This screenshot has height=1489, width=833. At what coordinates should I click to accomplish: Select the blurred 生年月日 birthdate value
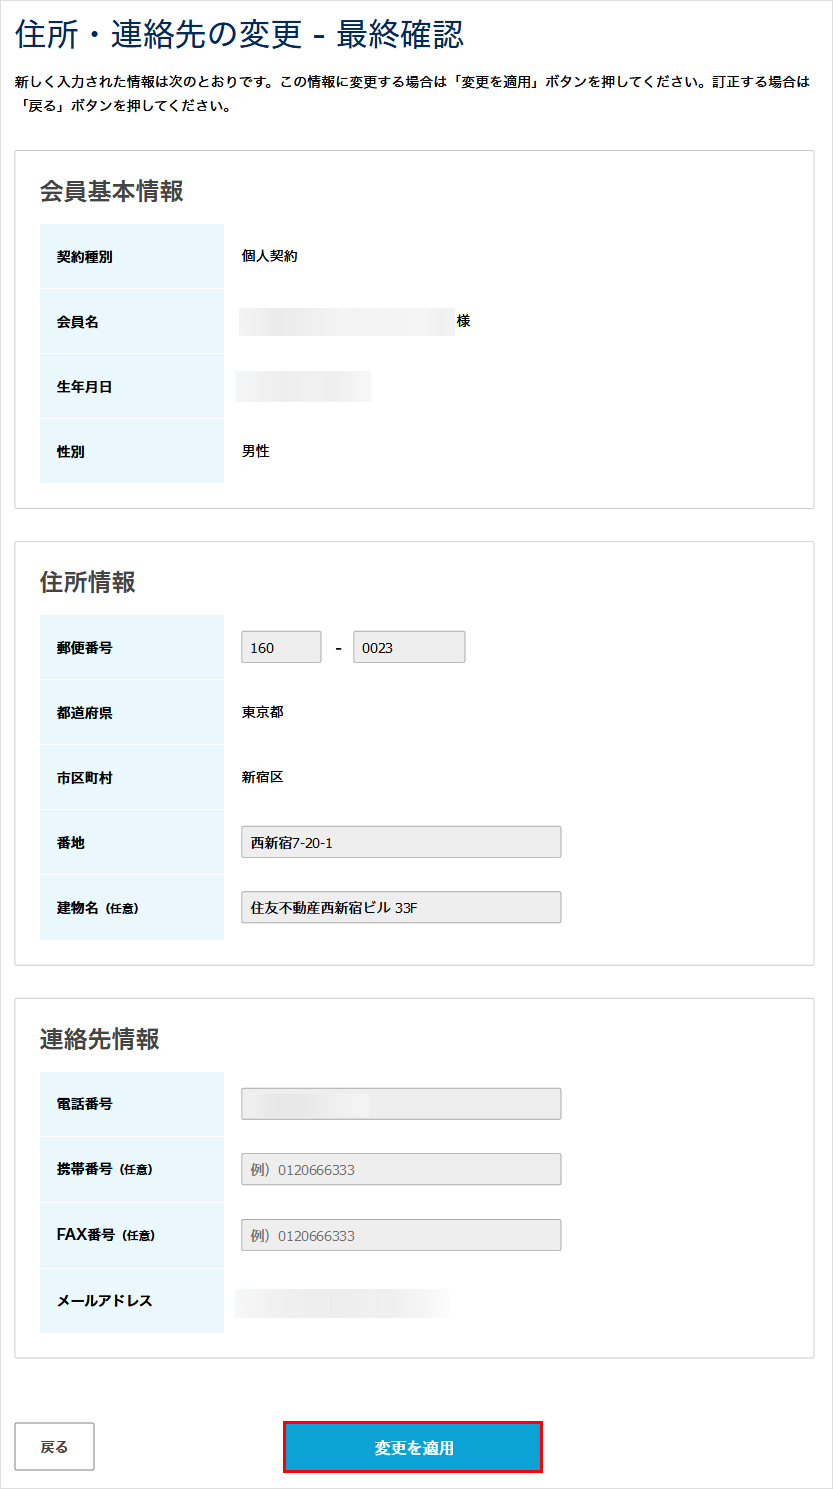point(303,386)
